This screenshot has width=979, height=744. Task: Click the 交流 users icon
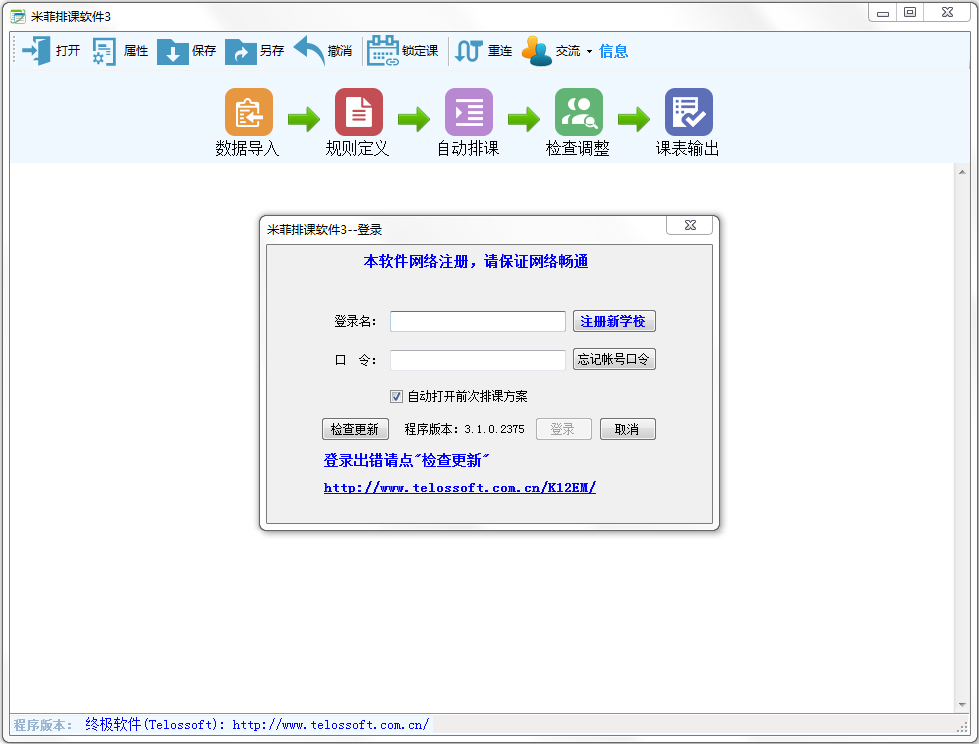pyautogui.click(x=536, y=51)
